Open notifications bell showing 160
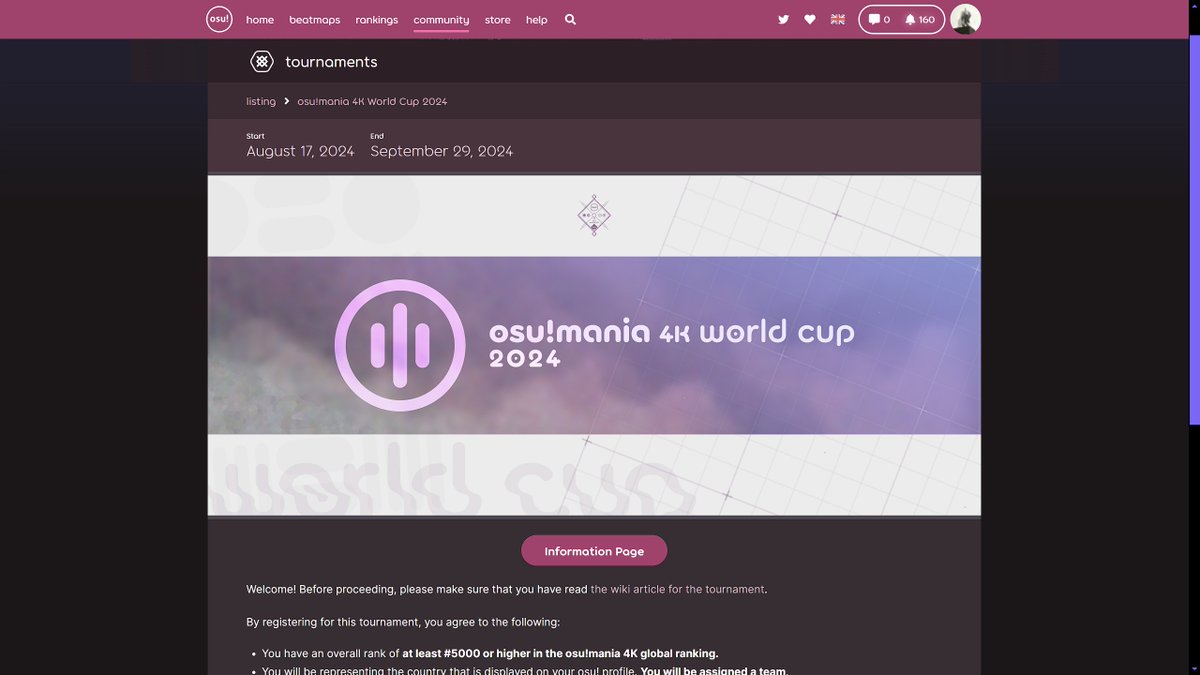 pyautogui.click(x=920, y=19)
